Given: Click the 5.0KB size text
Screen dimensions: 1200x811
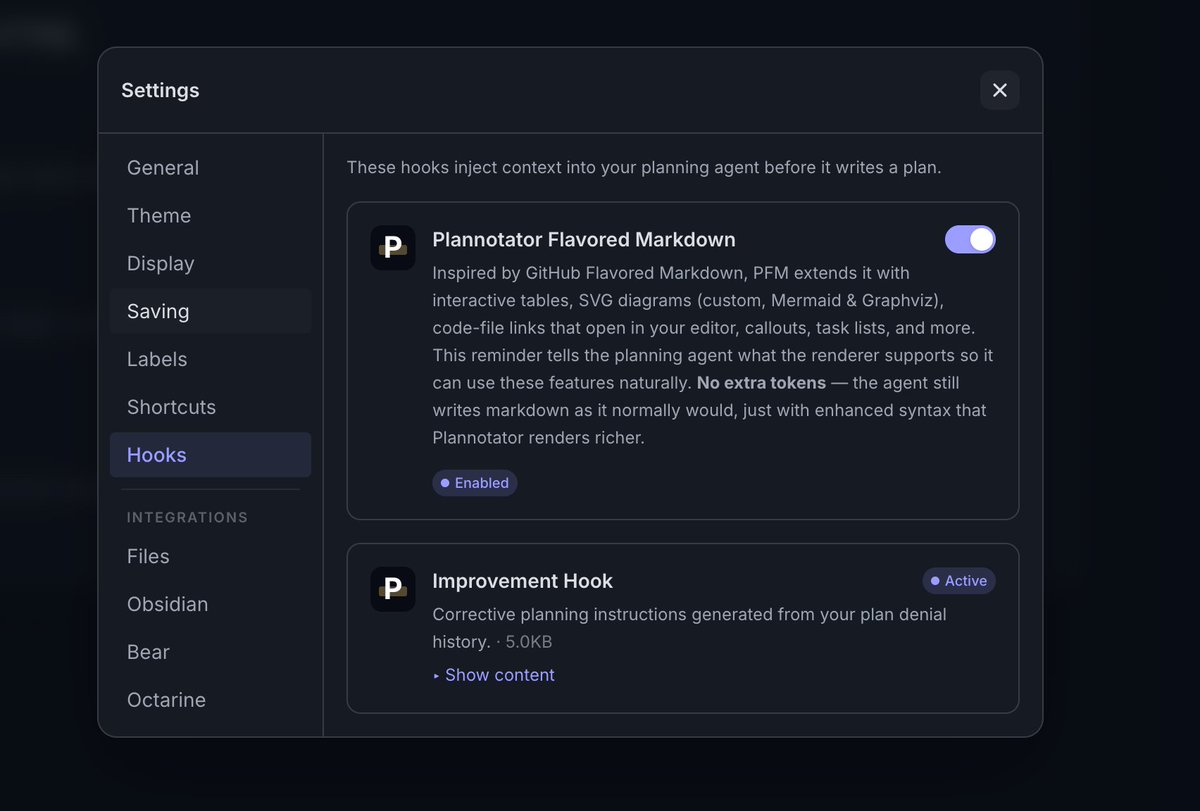Looking at the screenshot, I should pos(530,642).
